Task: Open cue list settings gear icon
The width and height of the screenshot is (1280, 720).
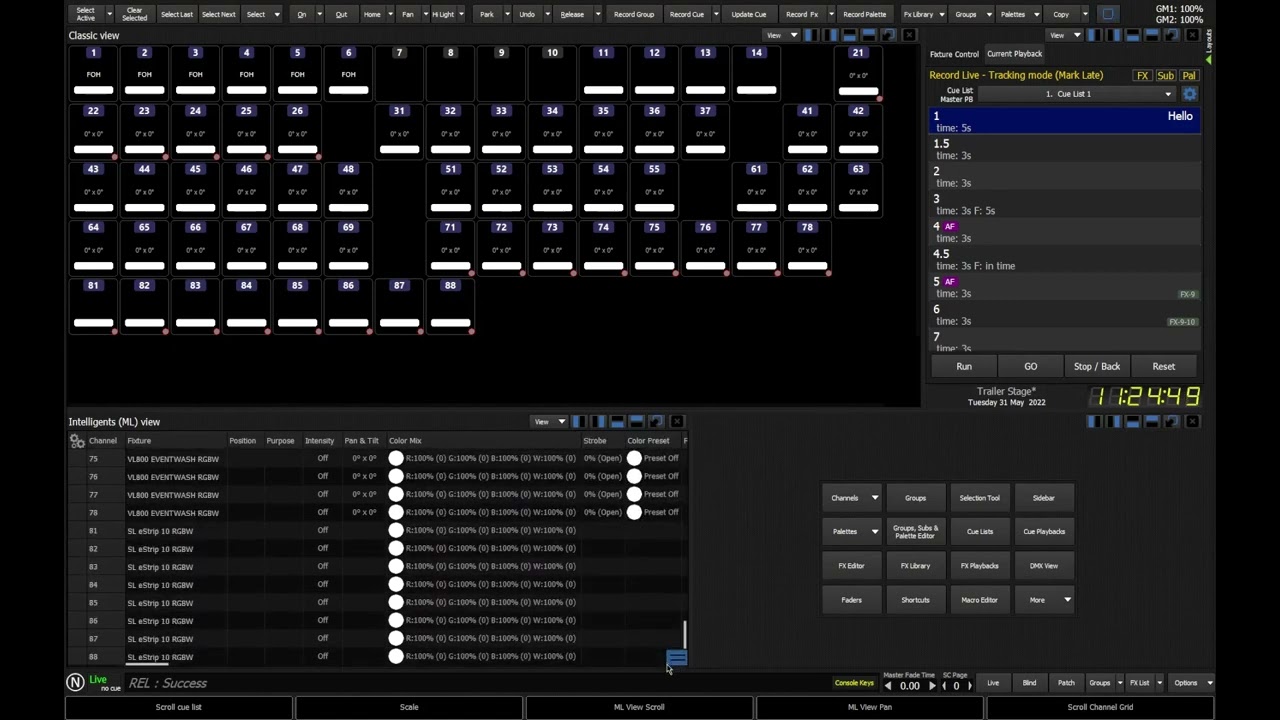Action: [x=1189, y=94]
